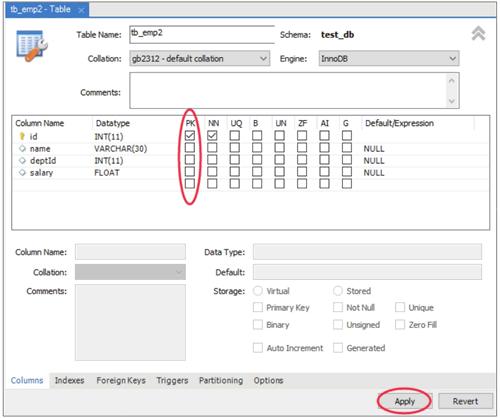Tick the Zero Fill checkbox
Image resolution: width=500 pixels, height=418 pixels.
400,324
